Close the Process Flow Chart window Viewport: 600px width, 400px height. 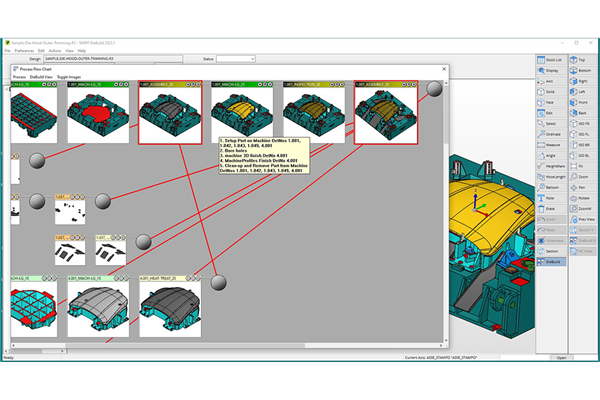coord(444,69)
